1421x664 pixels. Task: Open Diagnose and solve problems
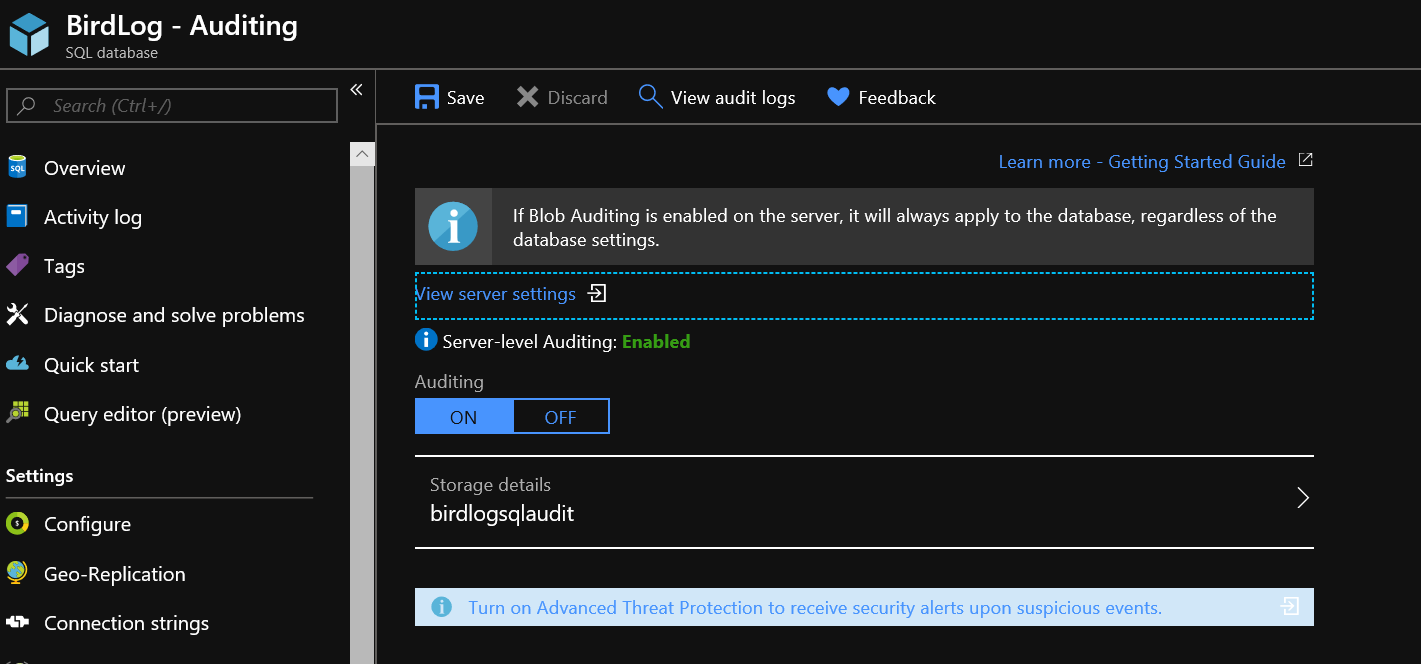point(174,315)
